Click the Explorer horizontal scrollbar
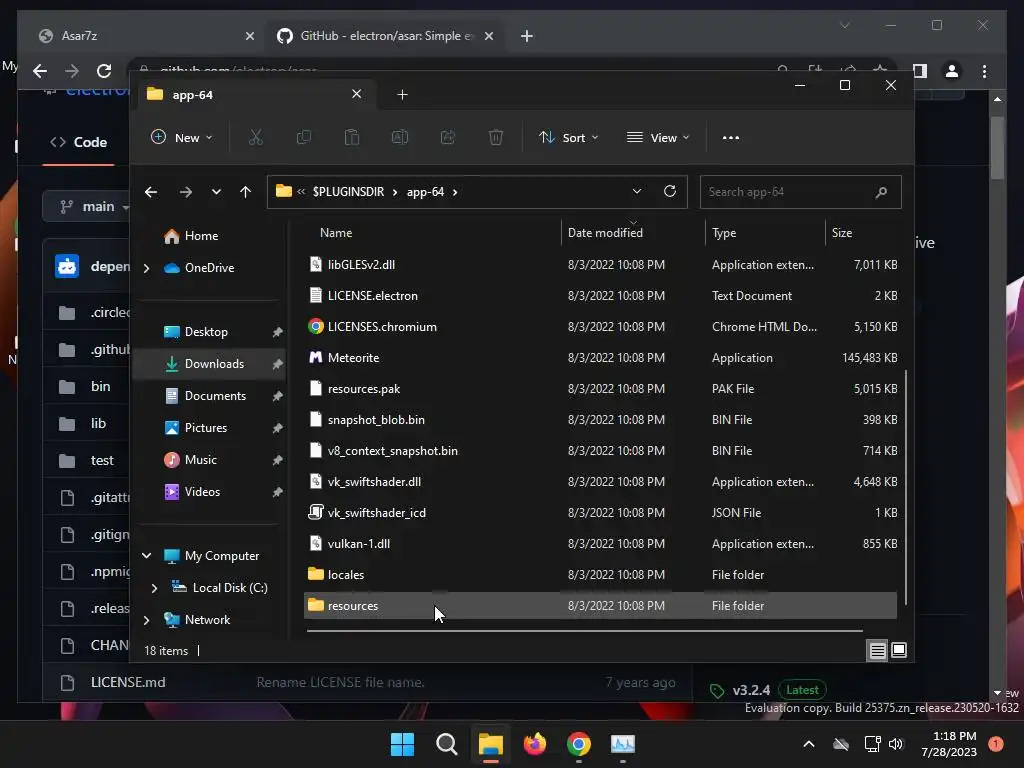This screenshot has width=1024, height=768. (x=584, y=631)
